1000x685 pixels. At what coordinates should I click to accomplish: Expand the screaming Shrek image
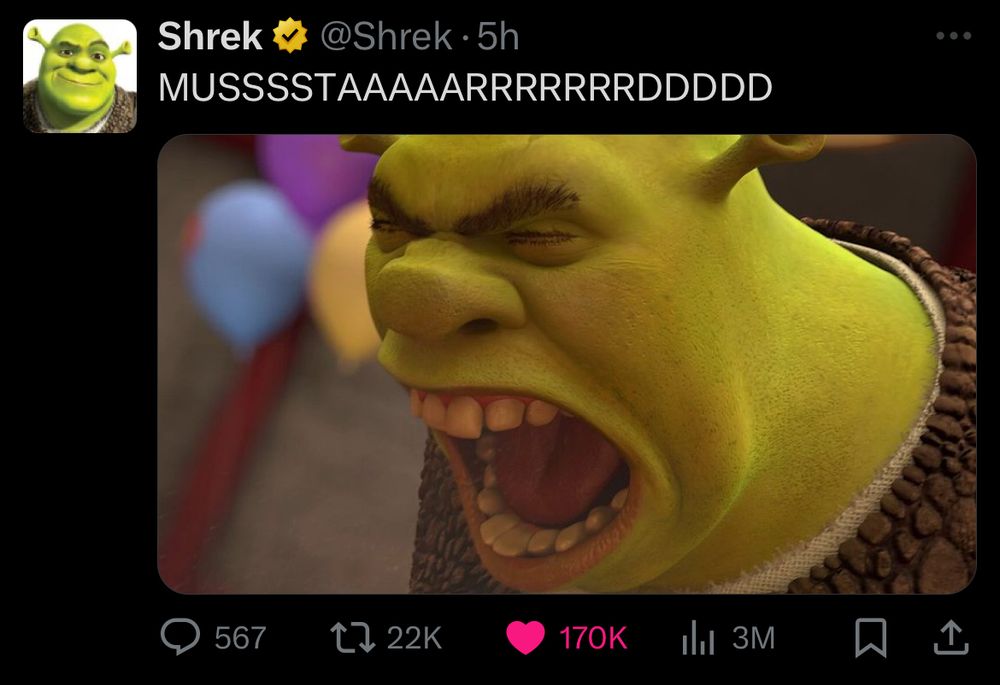point(567,364)
